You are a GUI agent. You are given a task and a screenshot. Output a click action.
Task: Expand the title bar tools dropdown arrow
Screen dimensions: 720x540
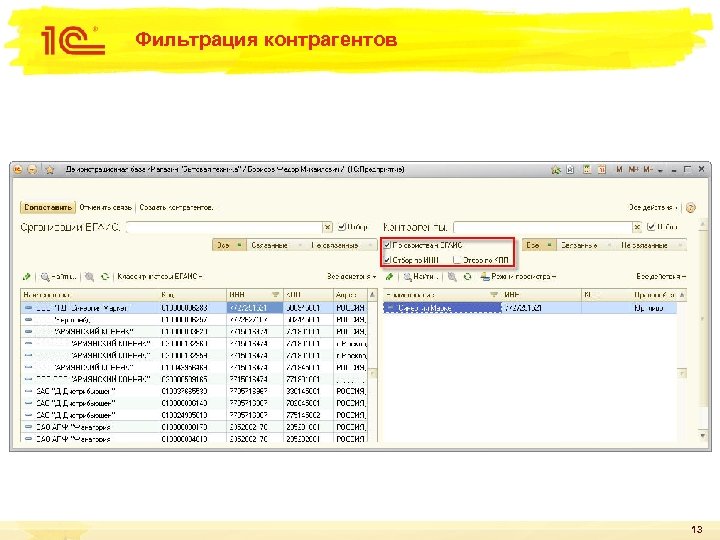tap(660, 170)
